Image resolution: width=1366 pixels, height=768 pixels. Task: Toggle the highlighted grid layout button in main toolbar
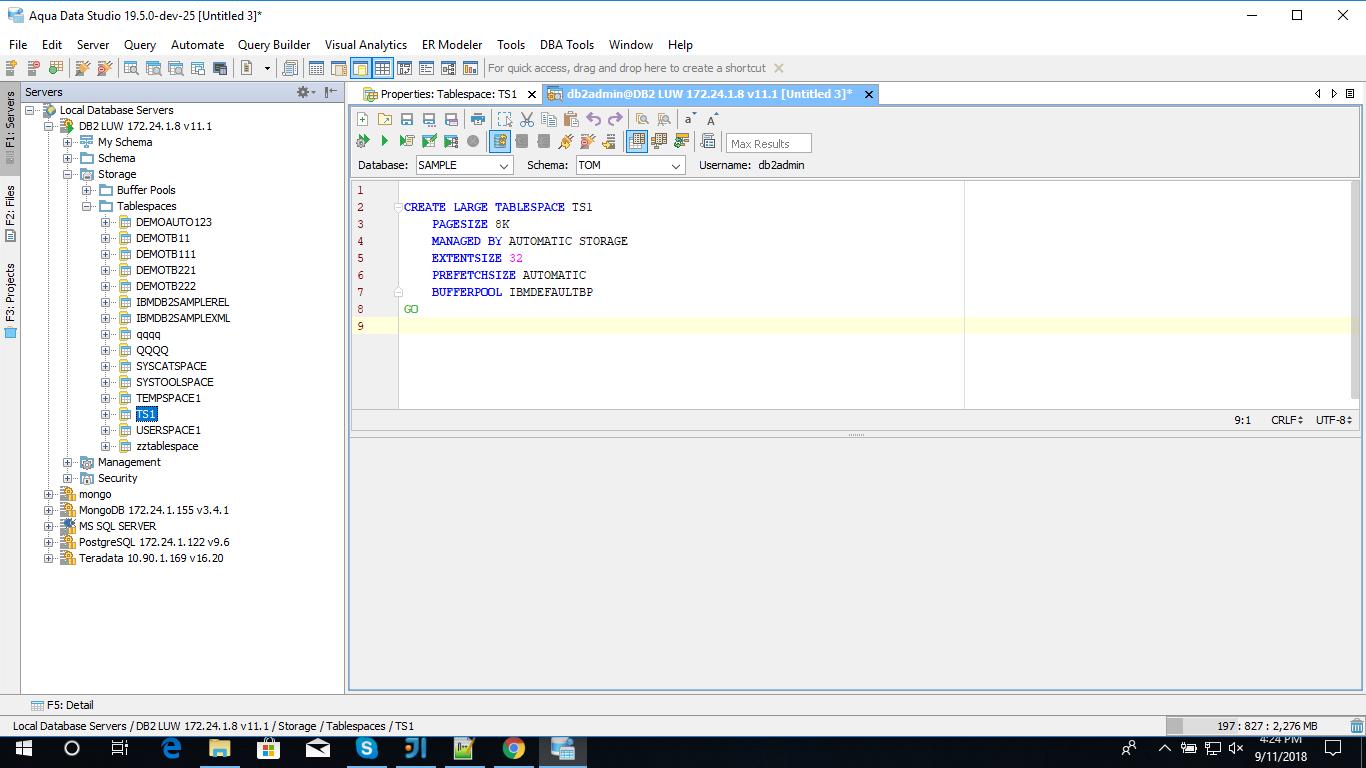coord(382,68)
